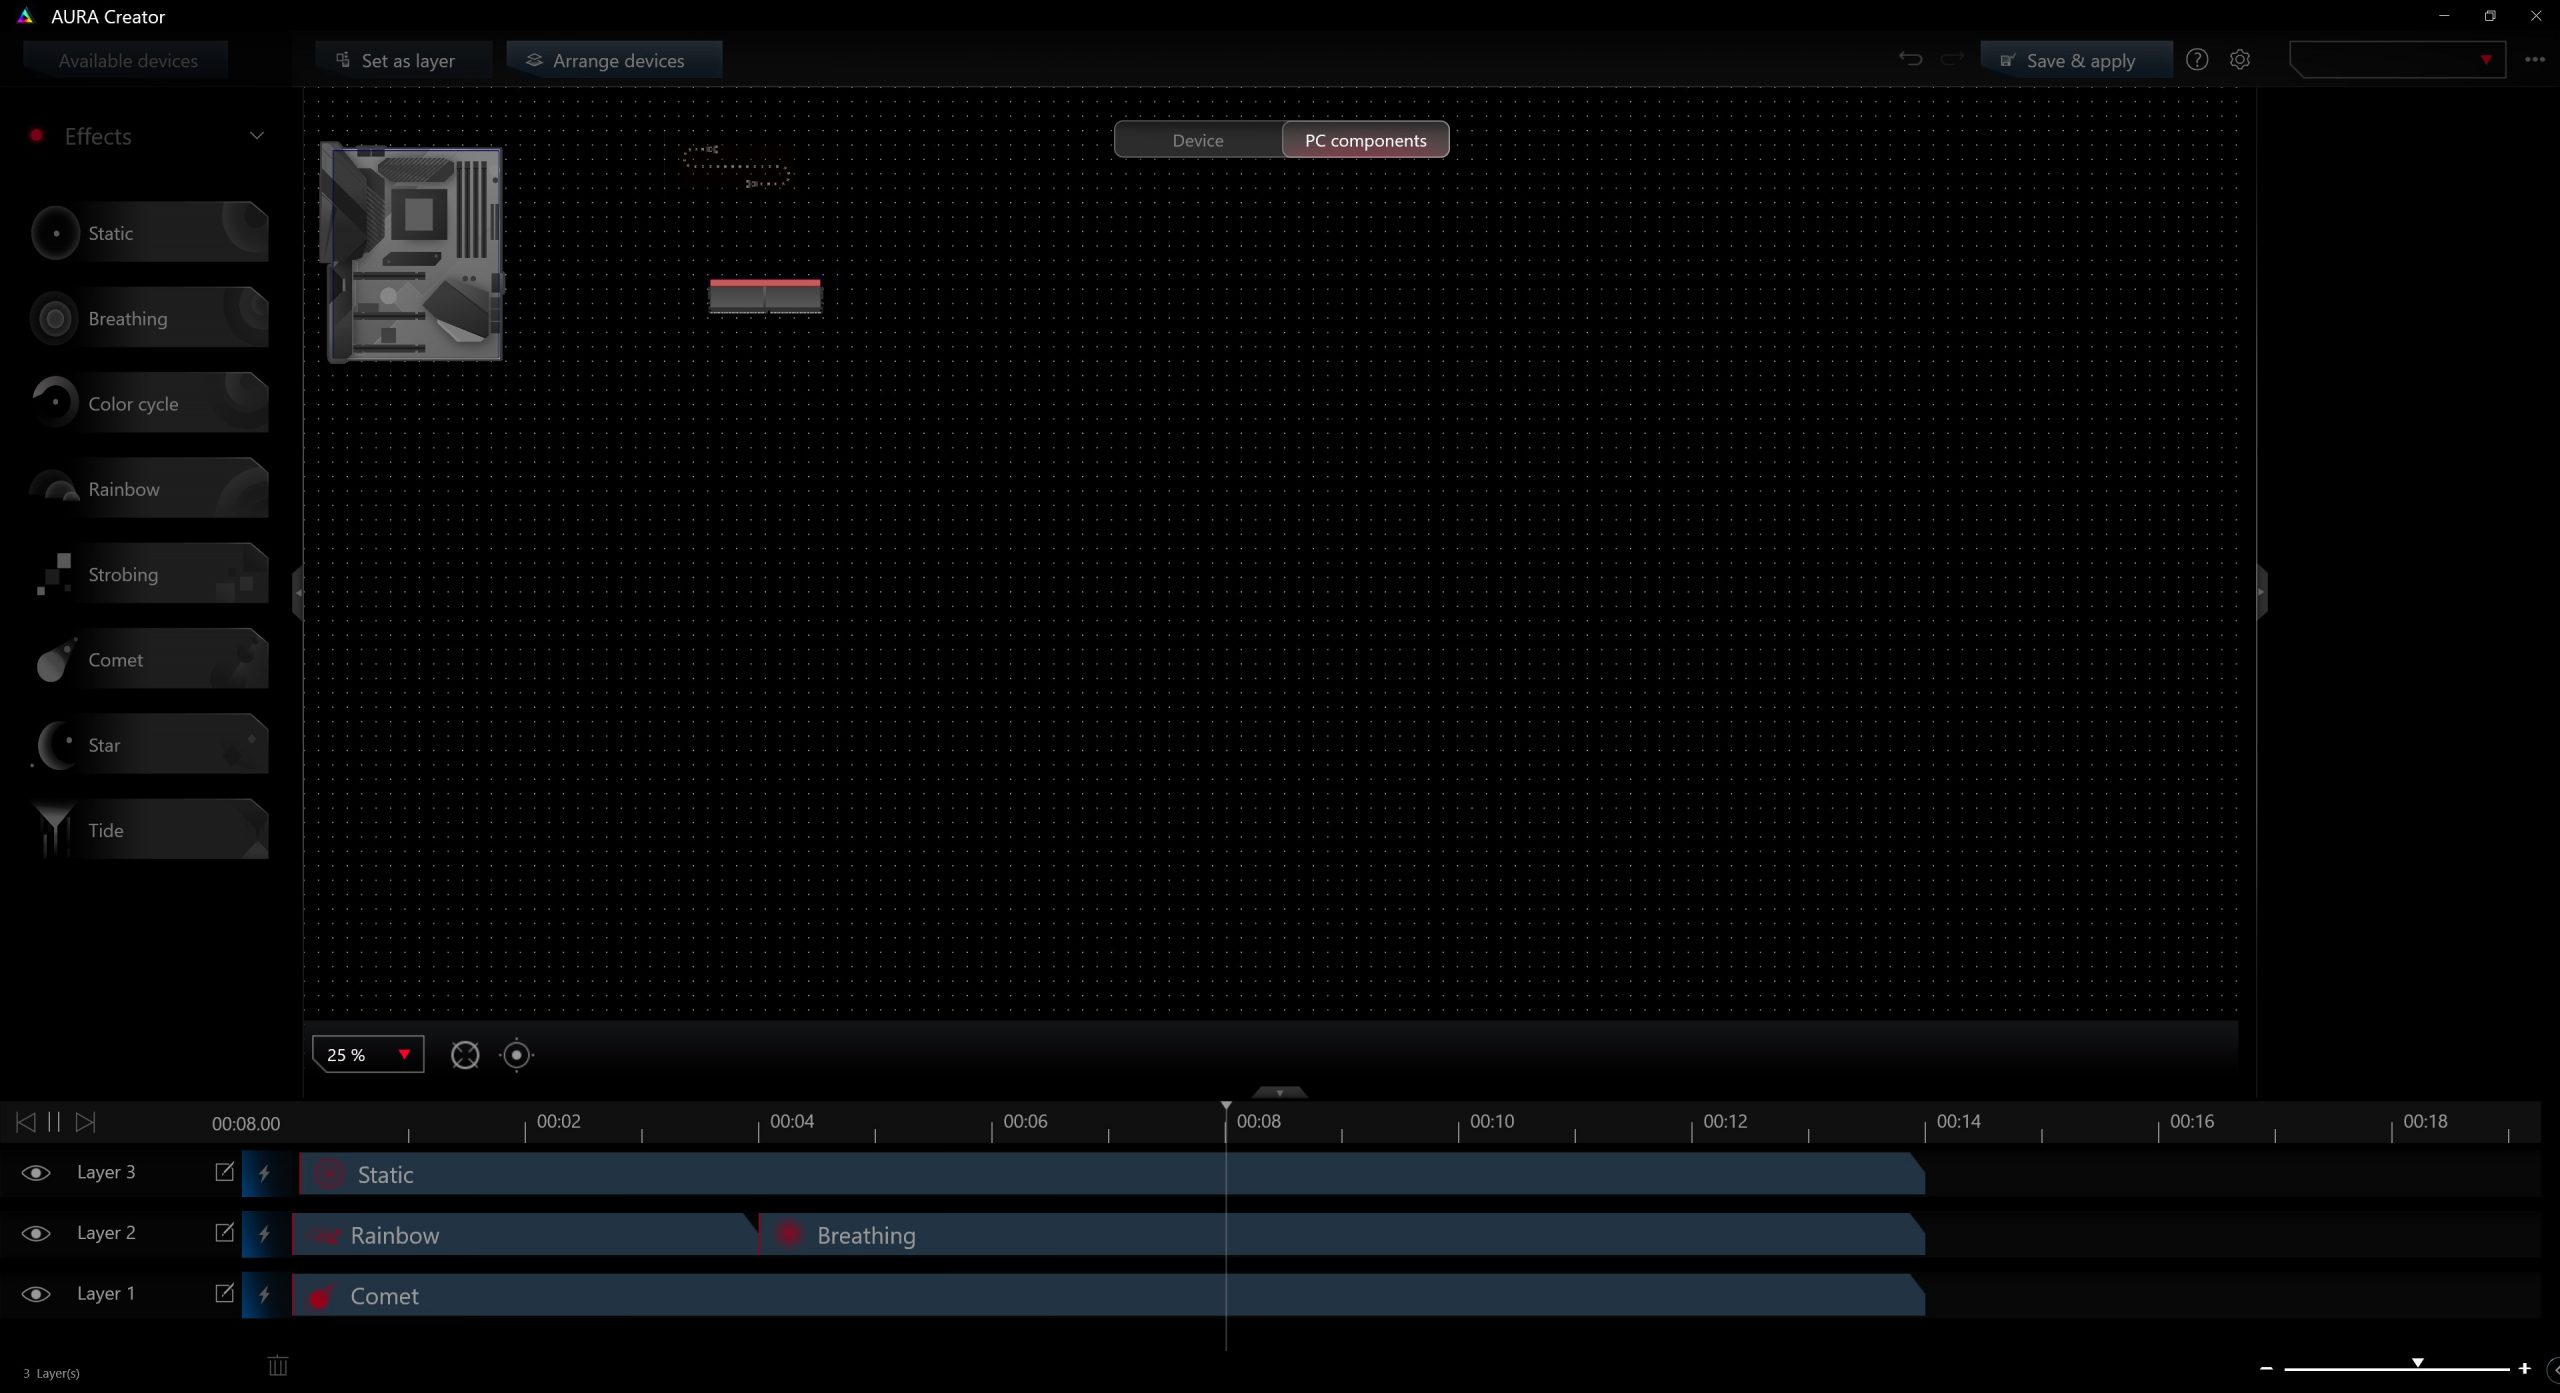Select the Layer 3 label
This screenshot has width=2560, height=1393.
[106, 1172]
